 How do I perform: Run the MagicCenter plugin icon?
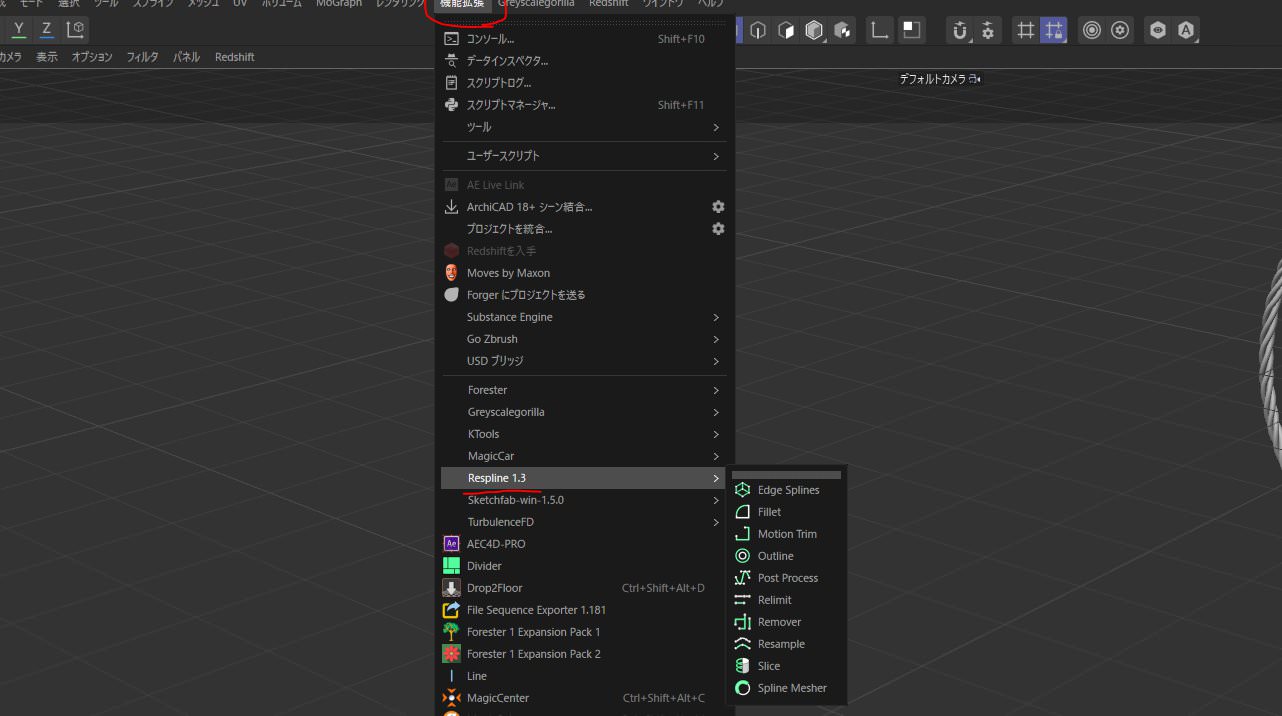(451, 698)
